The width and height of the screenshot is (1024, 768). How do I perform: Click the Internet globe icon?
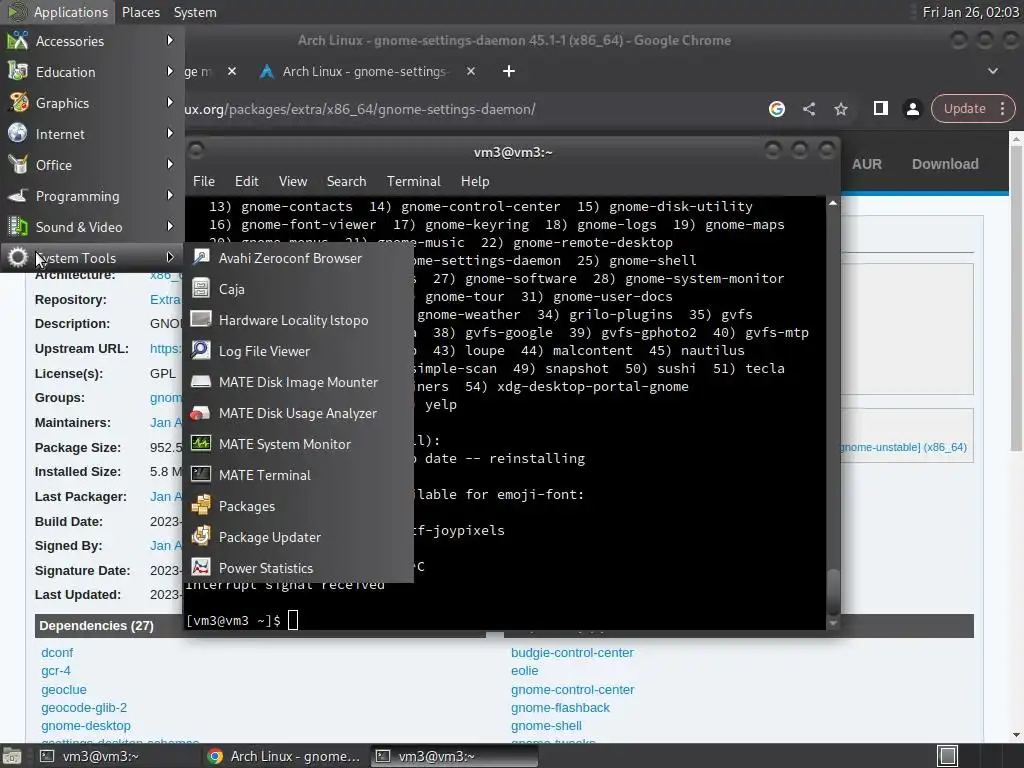tap(18, 133)
